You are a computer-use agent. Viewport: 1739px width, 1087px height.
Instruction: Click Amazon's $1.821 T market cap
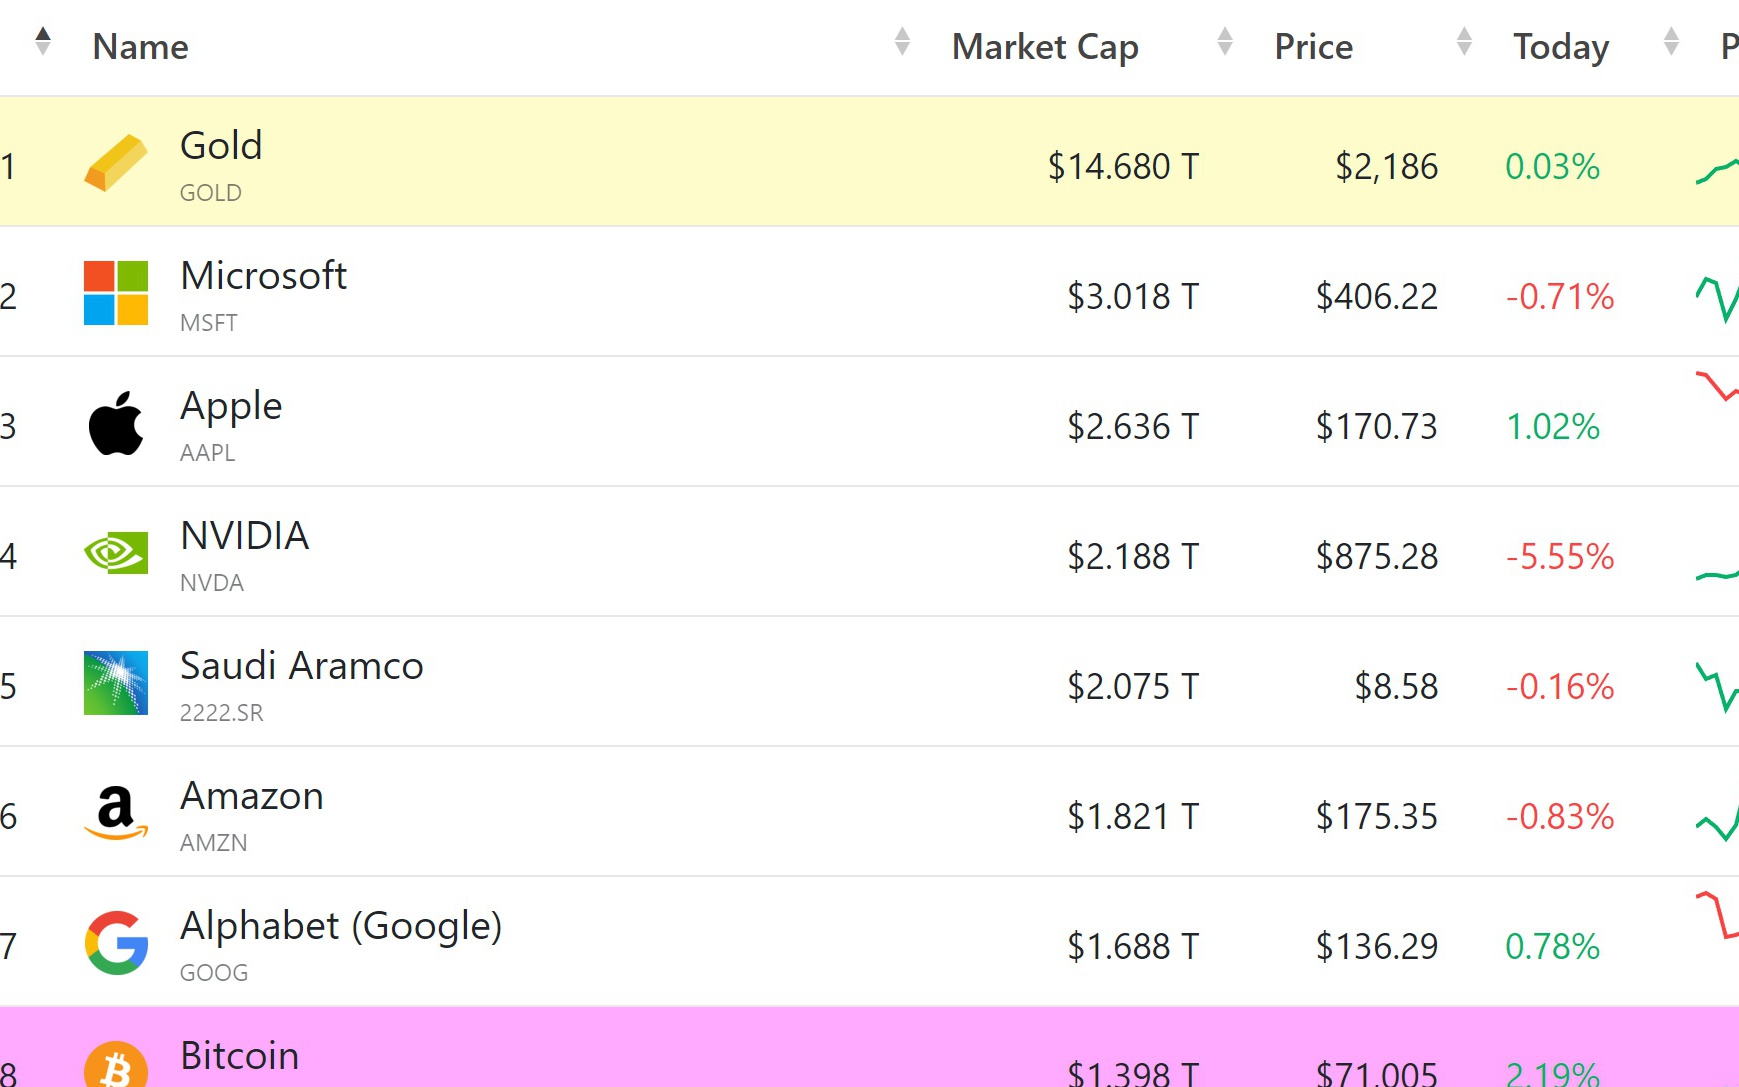(1133, 817)
